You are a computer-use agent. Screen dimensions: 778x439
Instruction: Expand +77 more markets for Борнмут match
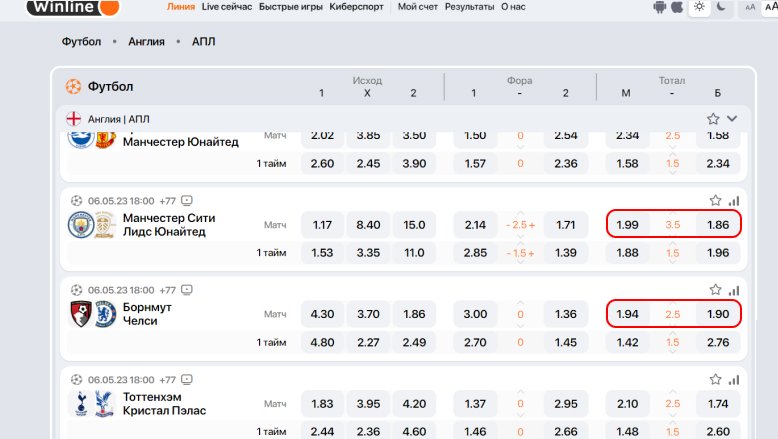(167, 290)
